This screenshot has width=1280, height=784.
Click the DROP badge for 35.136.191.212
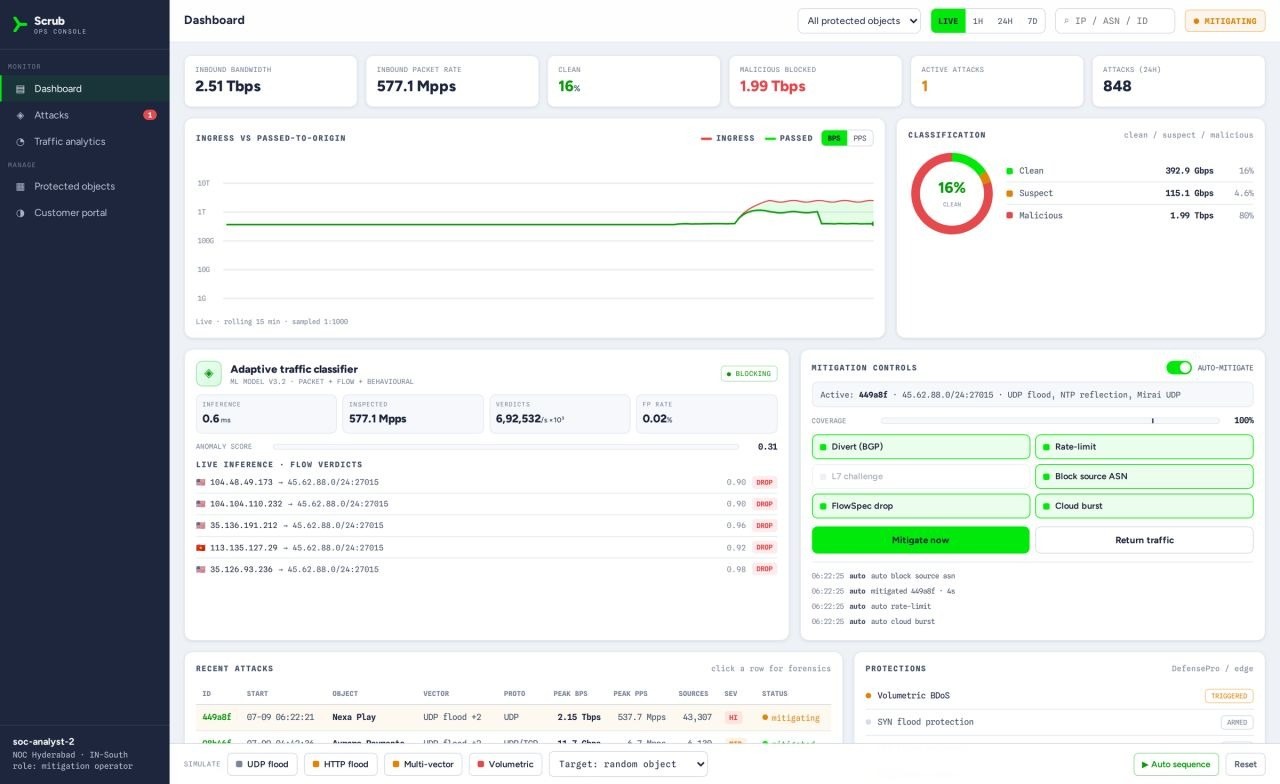(x=765, y=525)
